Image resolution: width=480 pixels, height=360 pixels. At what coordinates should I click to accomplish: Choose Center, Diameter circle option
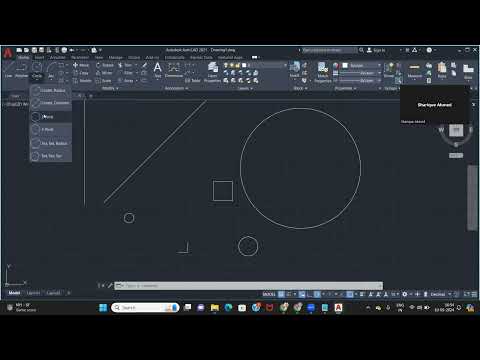point(51,103)
